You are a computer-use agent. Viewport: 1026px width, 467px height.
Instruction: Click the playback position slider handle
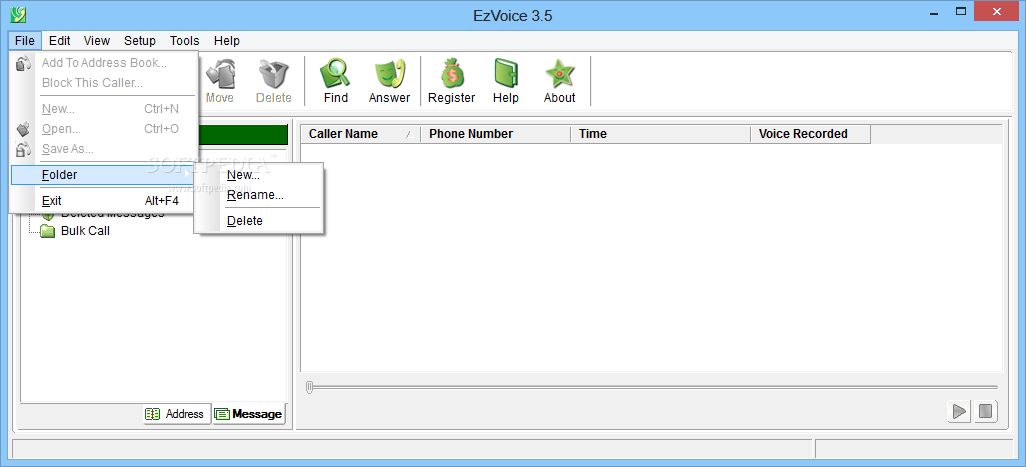pos(310,387)
